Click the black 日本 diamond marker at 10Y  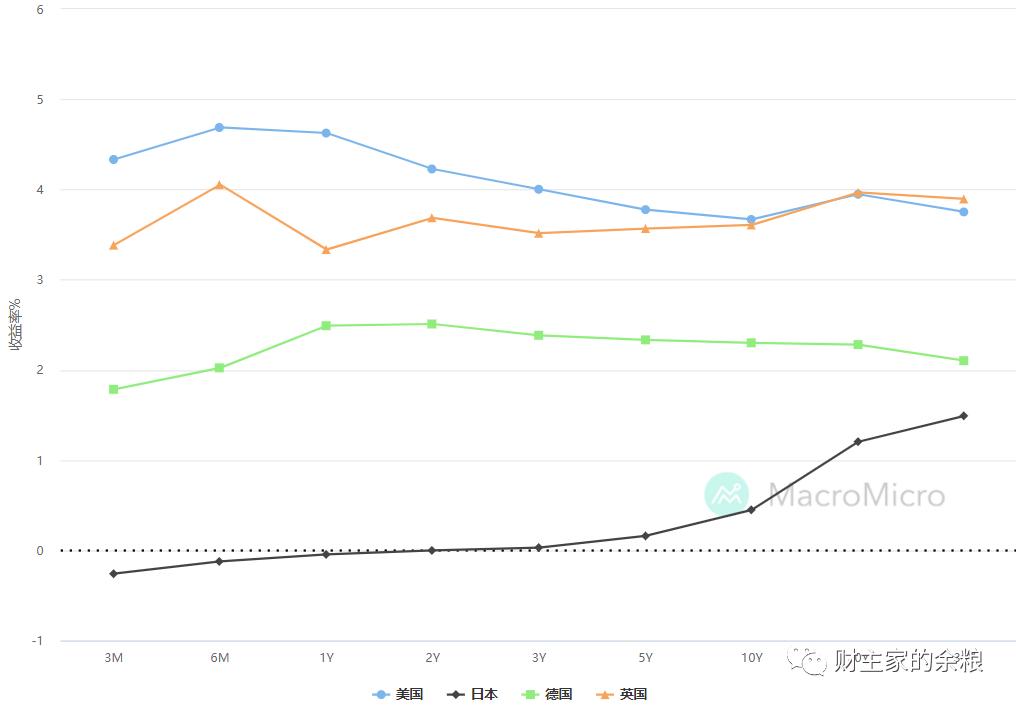[x=751, y=510]
